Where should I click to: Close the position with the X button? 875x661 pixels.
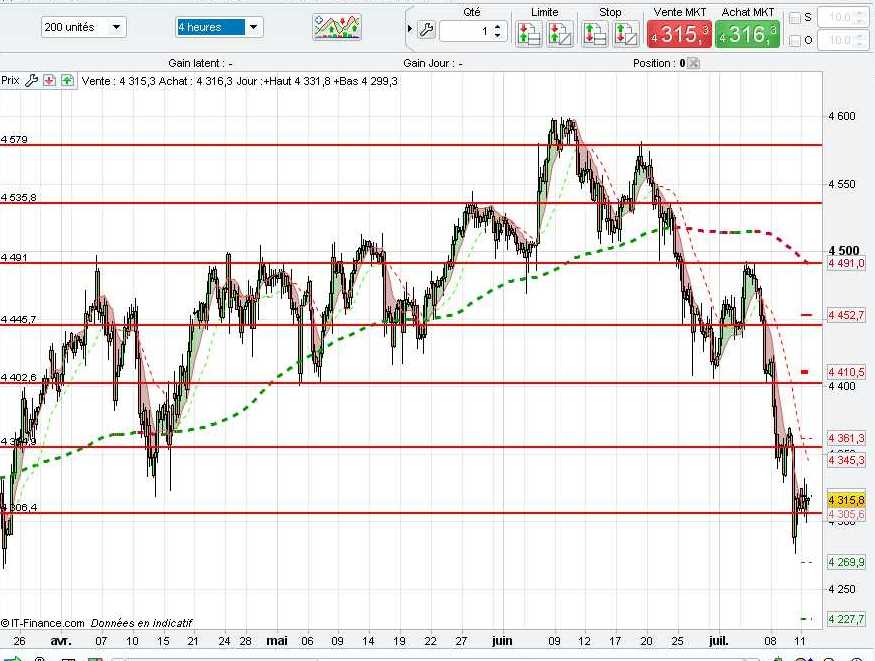693,63
